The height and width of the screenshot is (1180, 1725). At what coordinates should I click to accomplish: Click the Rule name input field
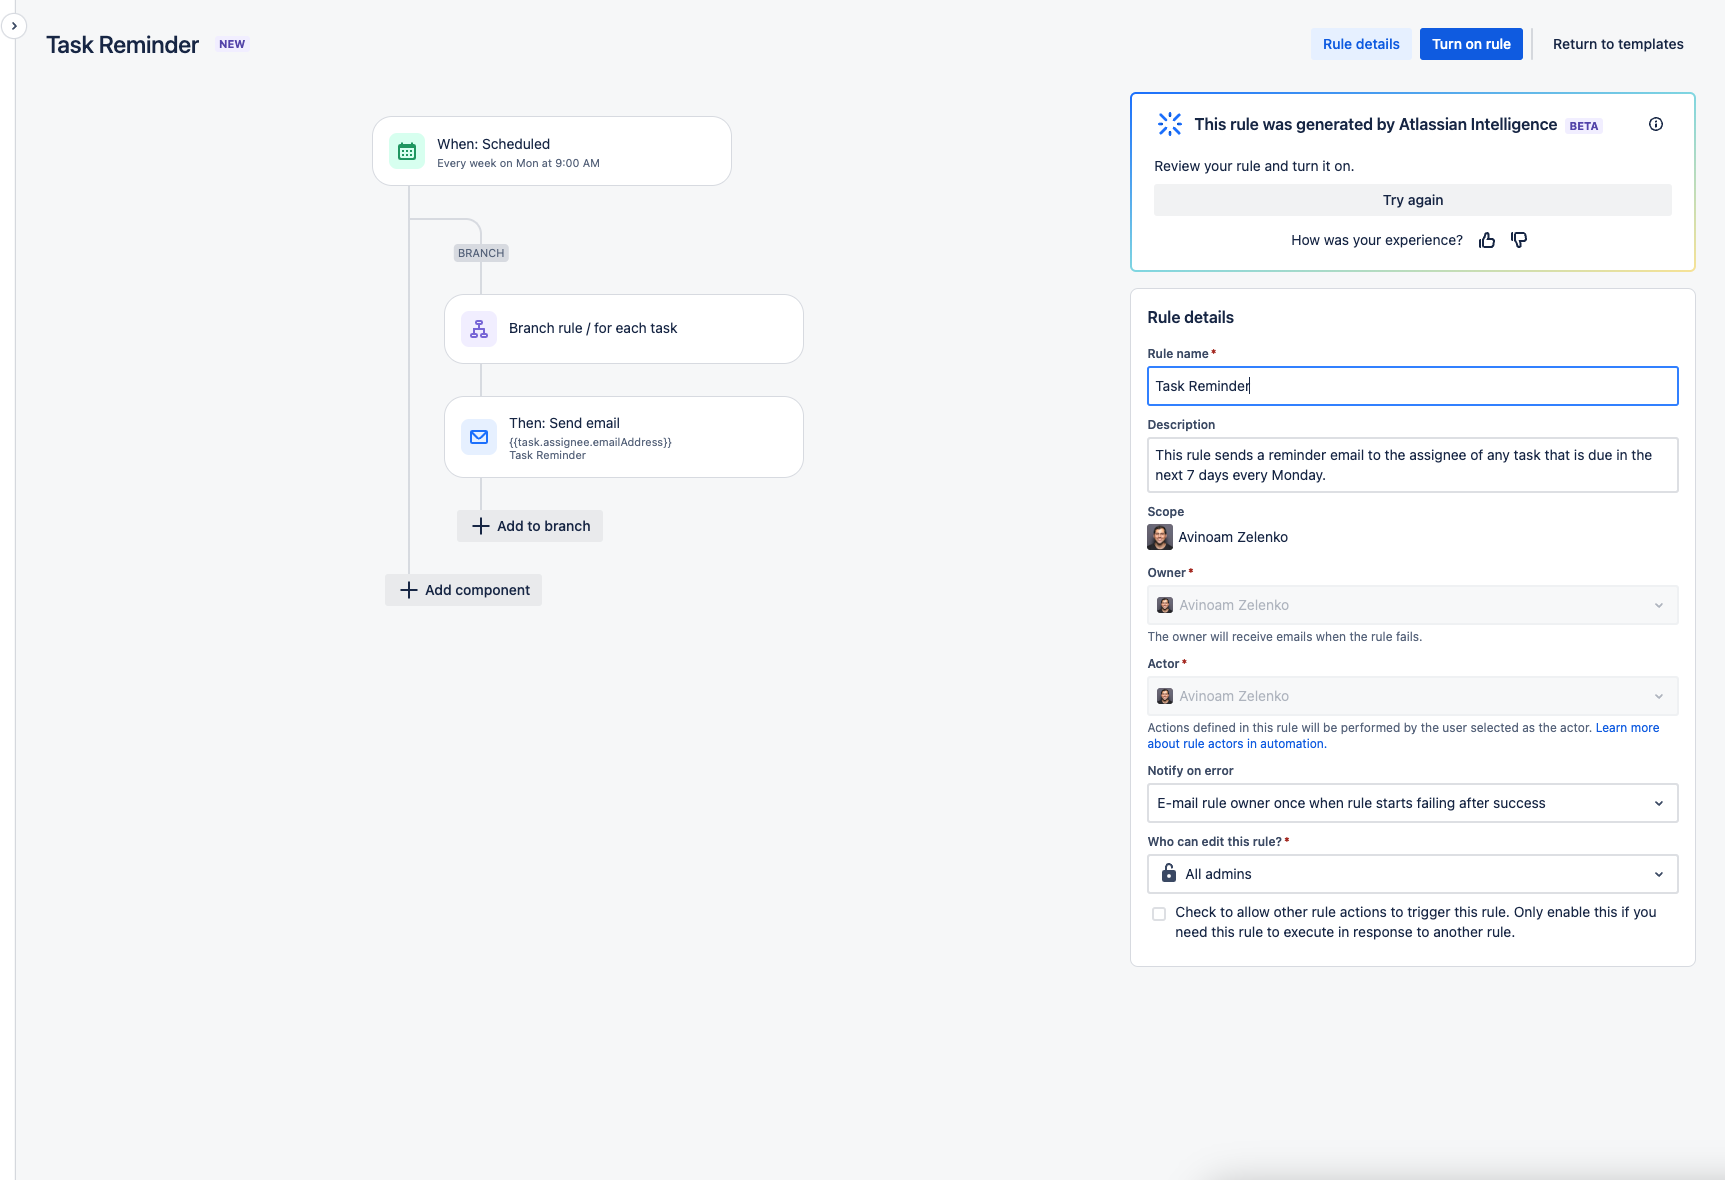[1412, 386]
